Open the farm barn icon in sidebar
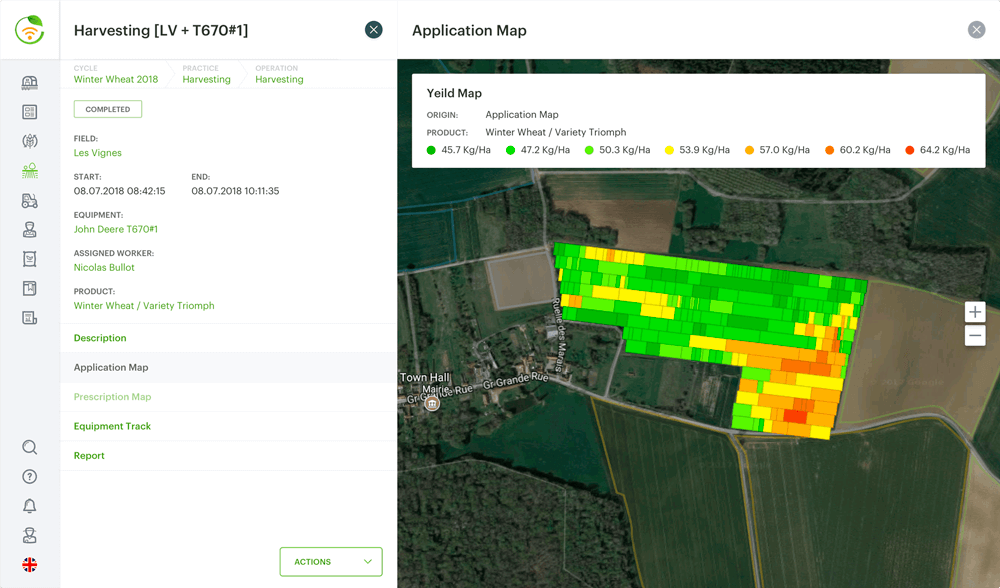 click(30, 83)
